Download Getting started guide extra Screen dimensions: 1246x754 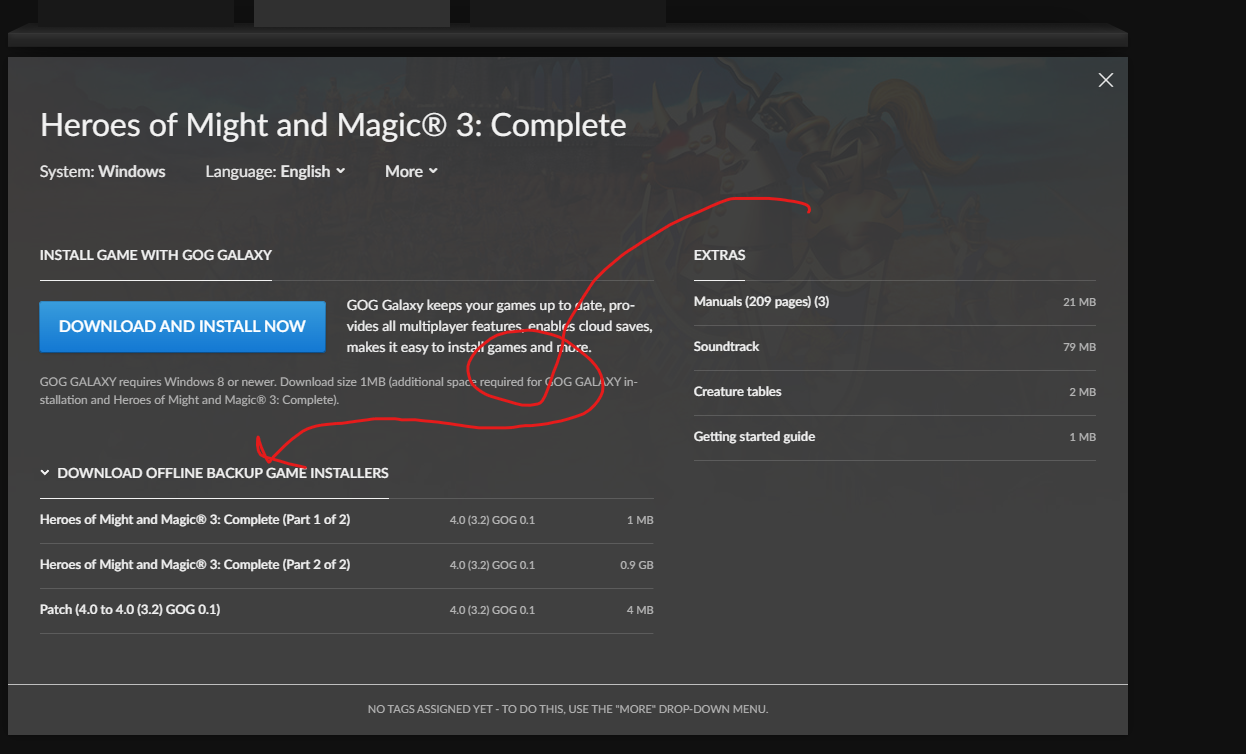[894, 437]
